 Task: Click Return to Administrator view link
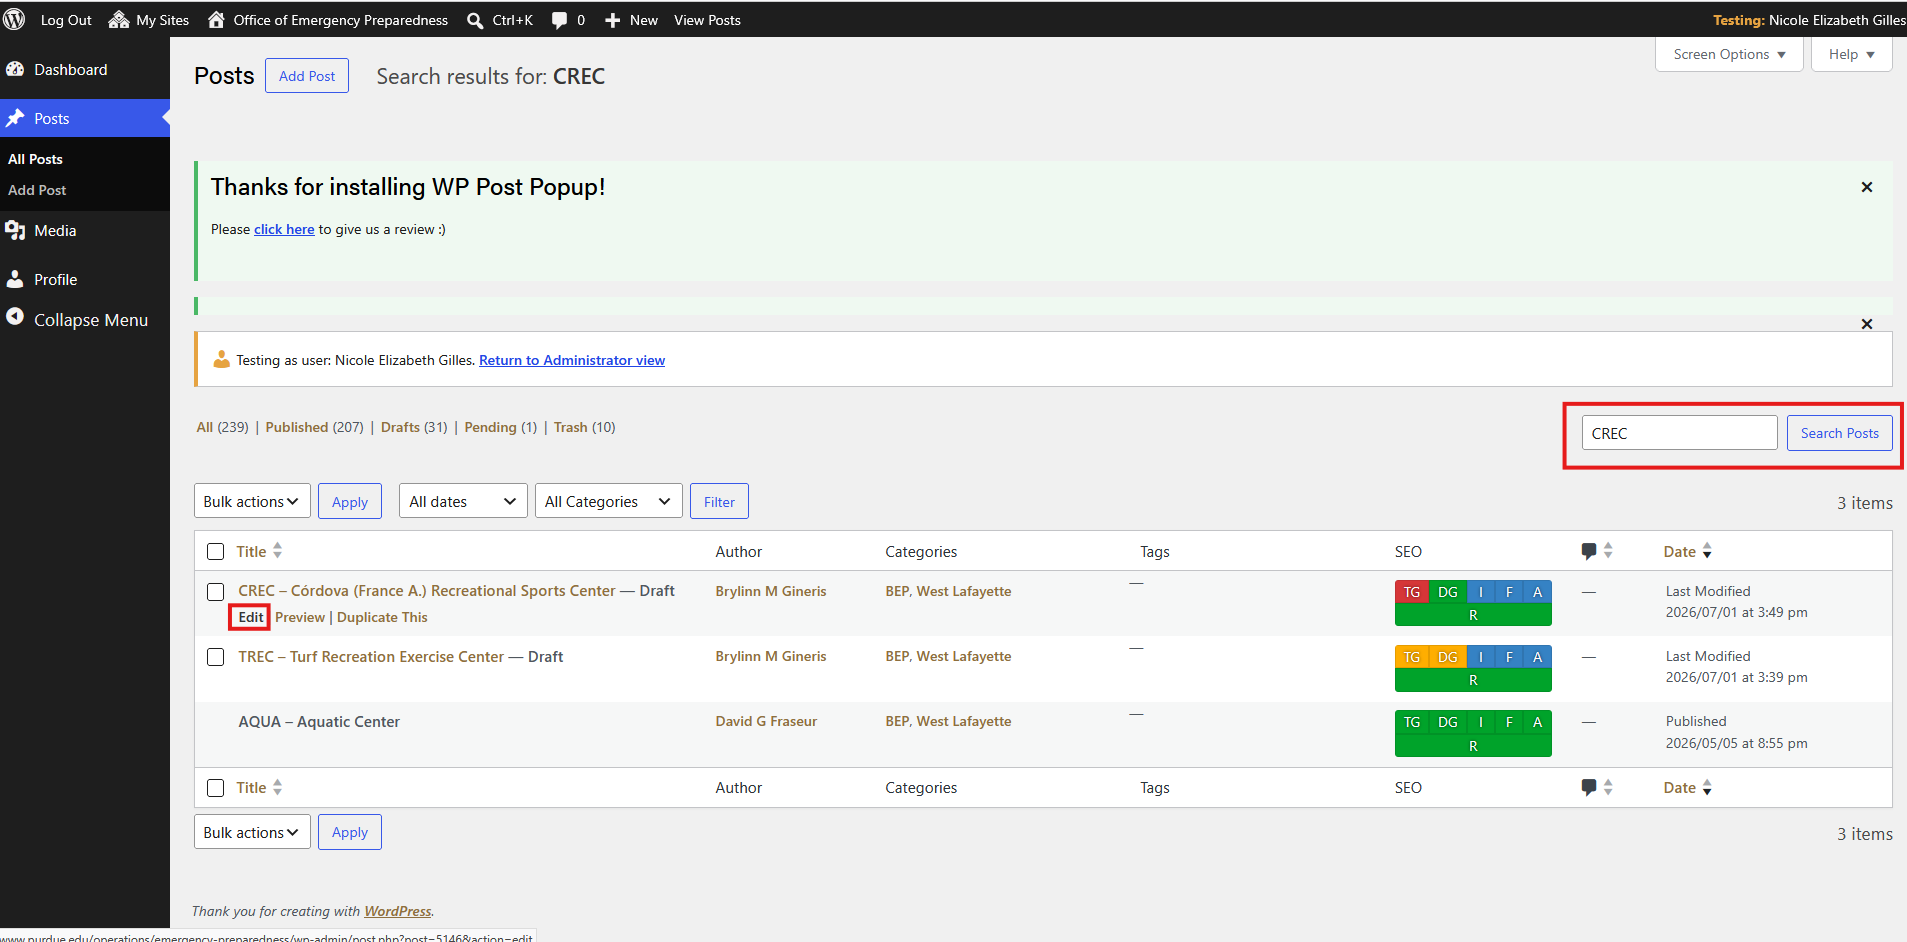pos(572,360)
